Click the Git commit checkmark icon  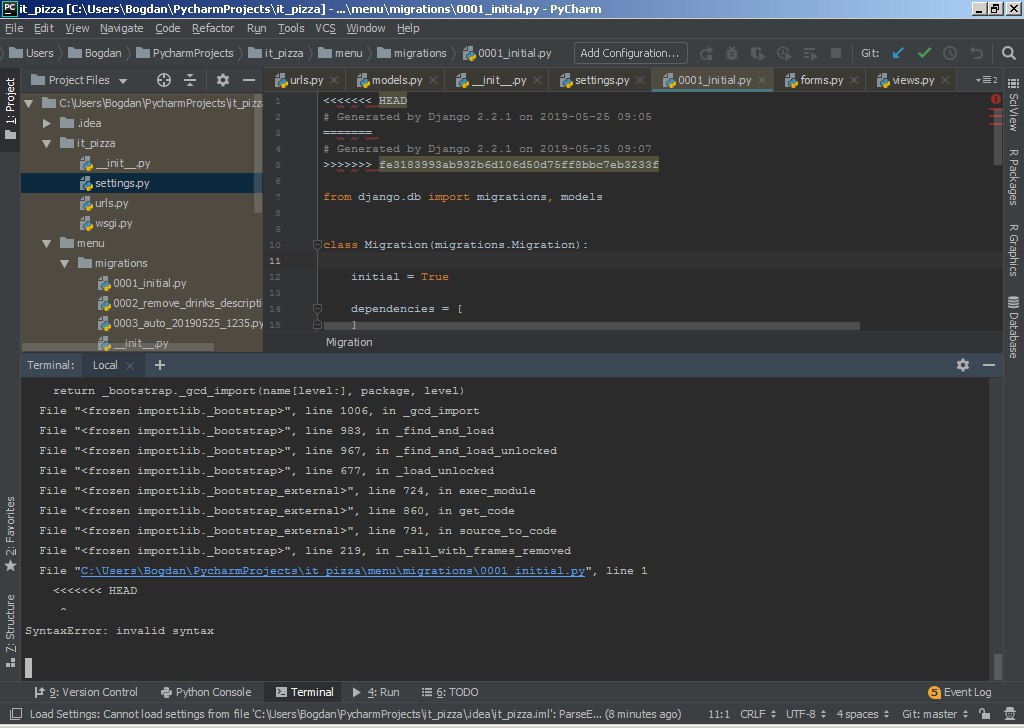(x=924, y=54)
